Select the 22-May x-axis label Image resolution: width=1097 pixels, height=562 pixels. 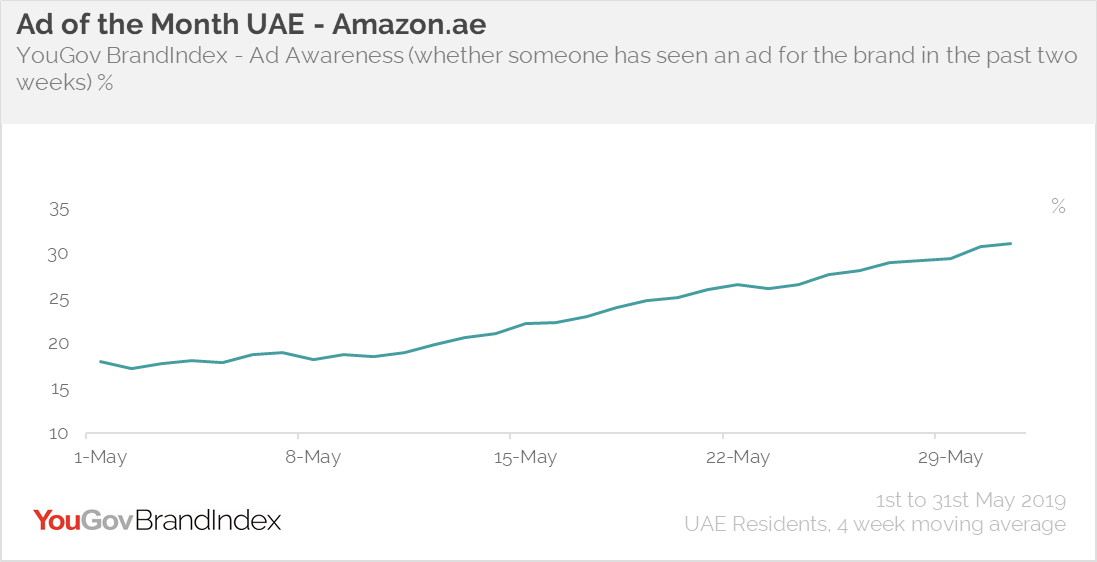click(737, 458)
